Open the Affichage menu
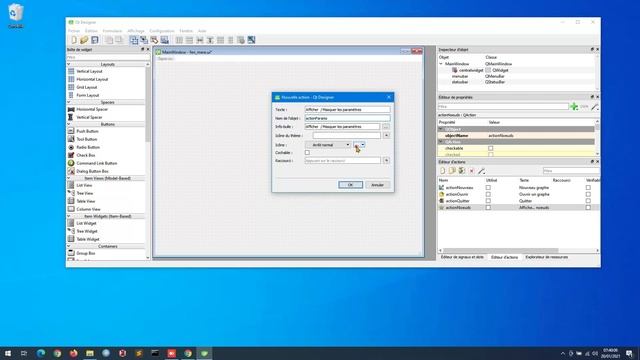Viewport: 640px width, 360px height. (x=136, y=31)
